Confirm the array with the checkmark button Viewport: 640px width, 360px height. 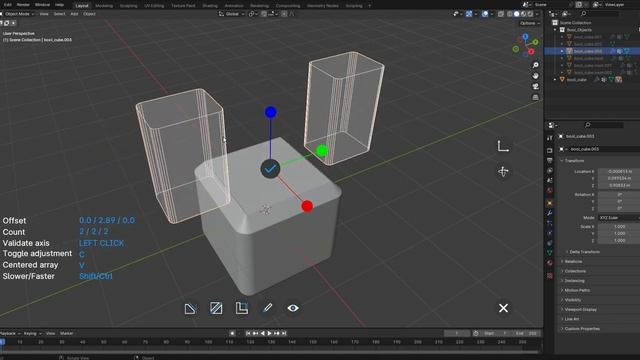pos(270,169)
